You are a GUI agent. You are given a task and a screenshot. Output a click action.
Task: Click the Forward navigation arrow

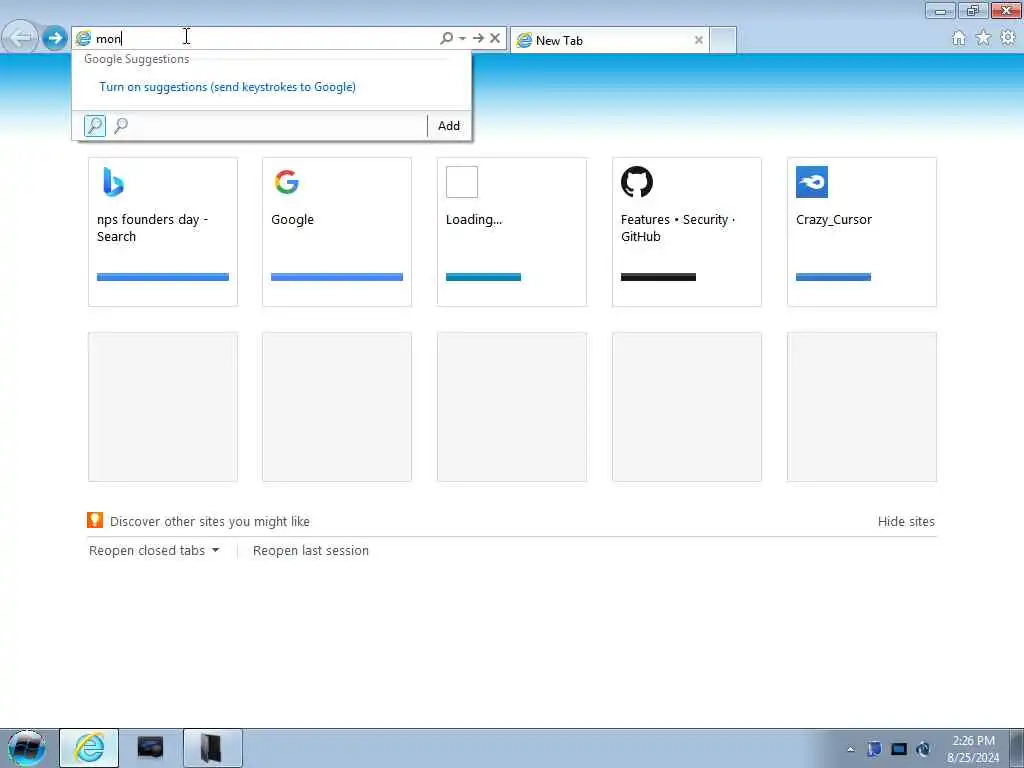coord(55,38)
